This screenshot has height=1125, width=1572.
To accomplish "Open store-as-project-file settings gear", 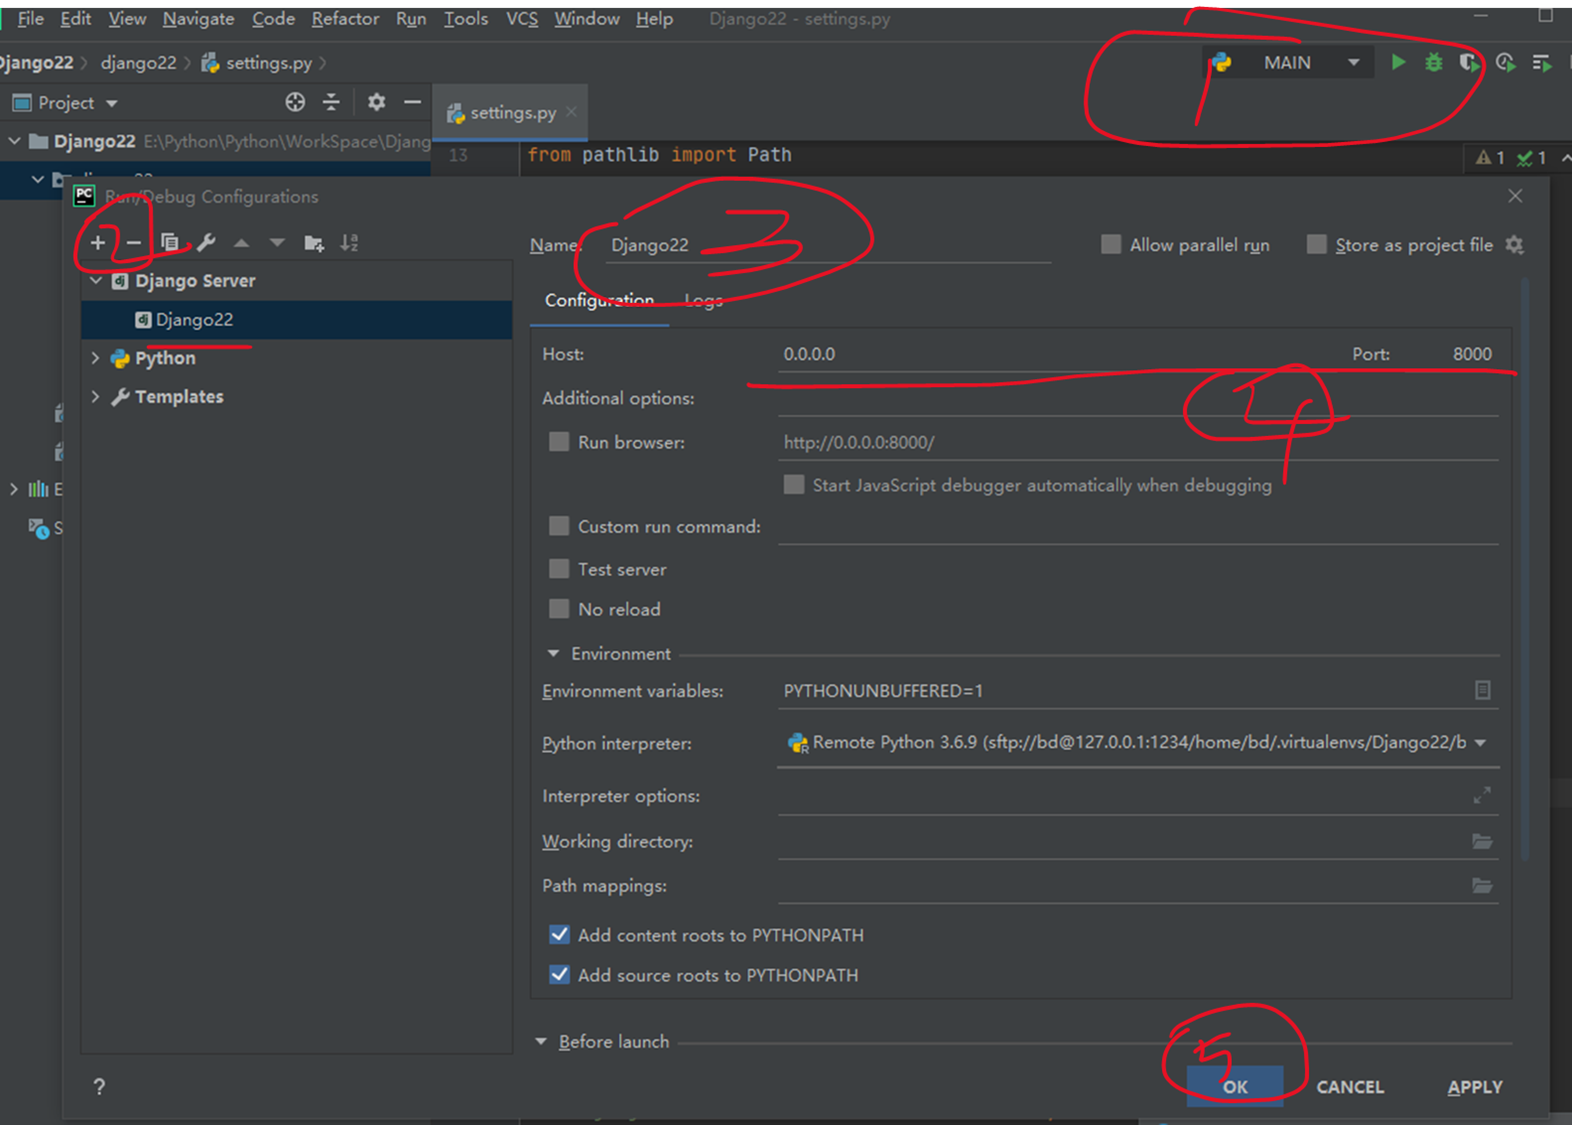I will pyautogui.click(x=1515, y=245).
